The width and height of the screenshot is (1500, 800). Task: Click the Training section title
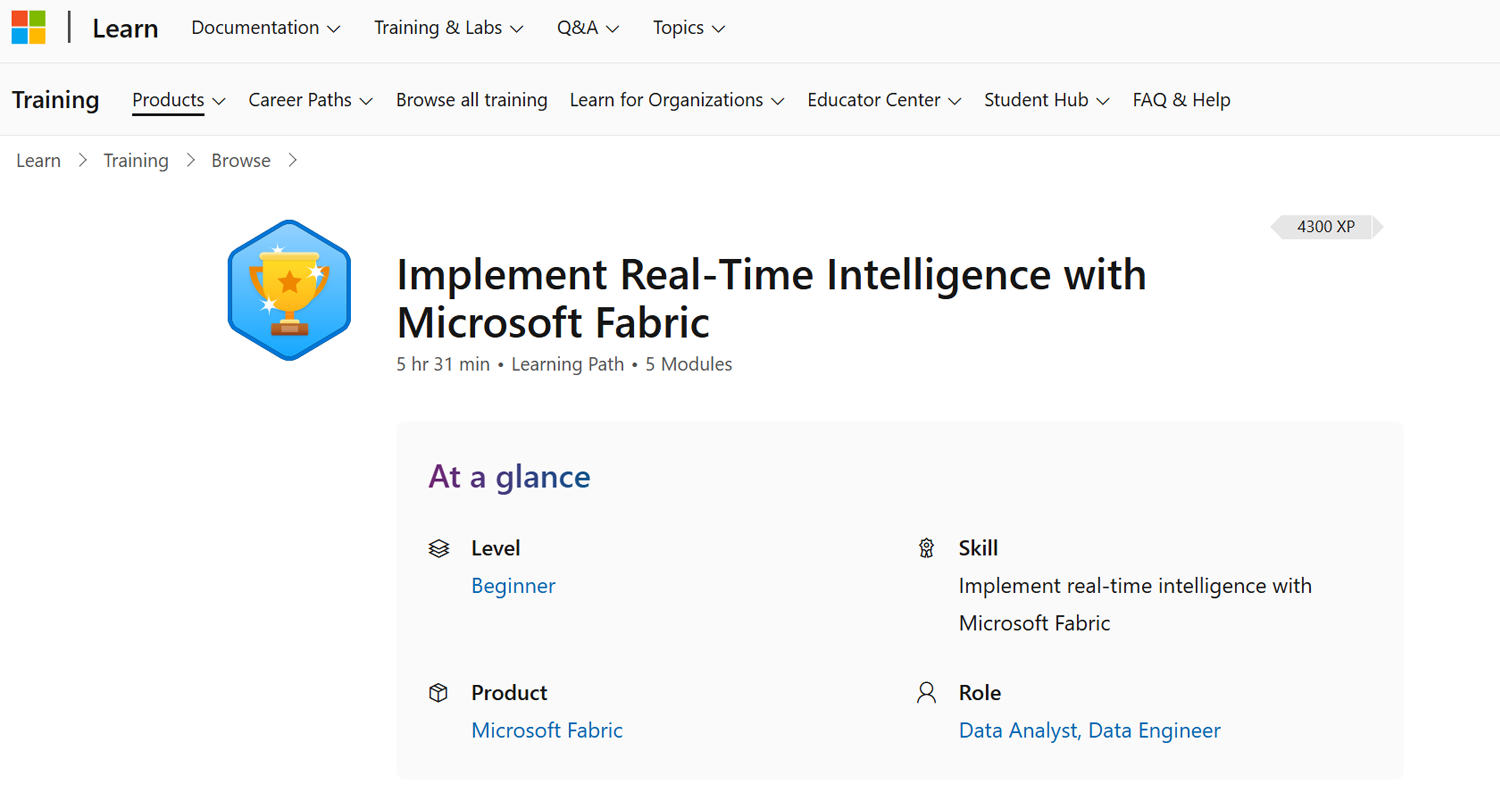click(56, 100)
